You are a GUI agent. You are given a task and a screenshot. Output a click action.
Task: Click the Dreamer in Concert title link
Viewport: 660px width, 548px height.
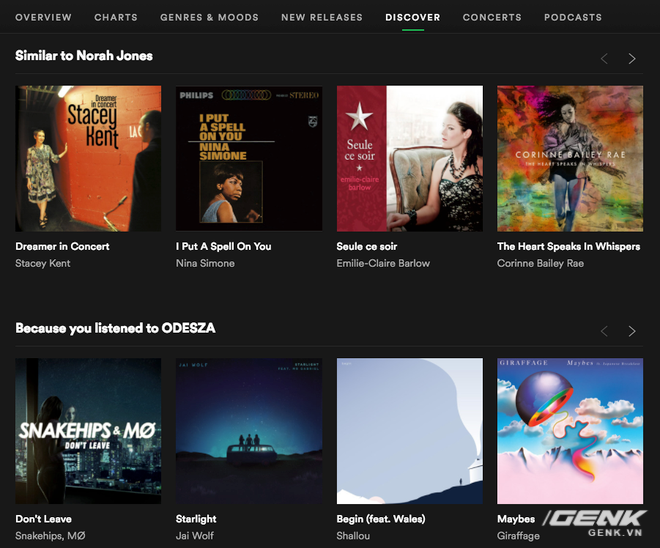point(62,247)
